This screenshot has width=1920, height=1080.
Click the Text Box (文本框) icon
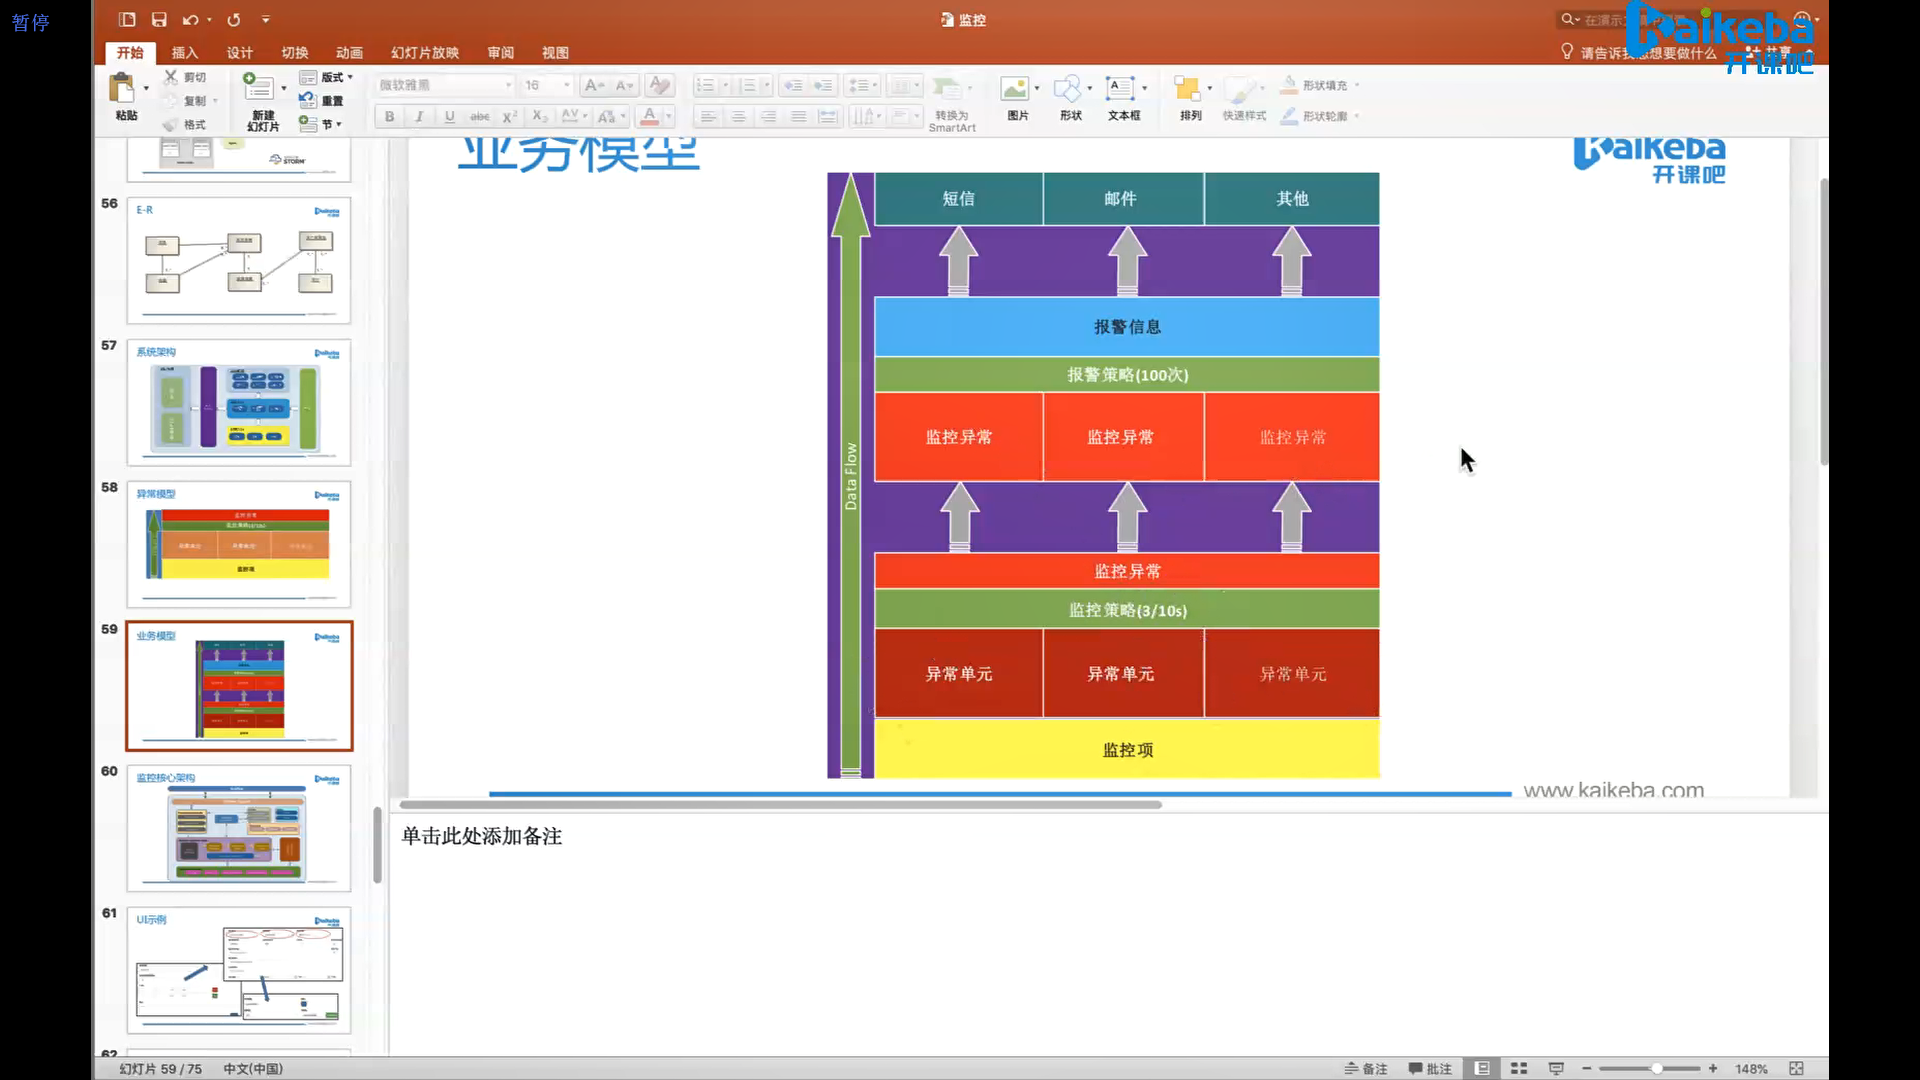click(1120, 90)
